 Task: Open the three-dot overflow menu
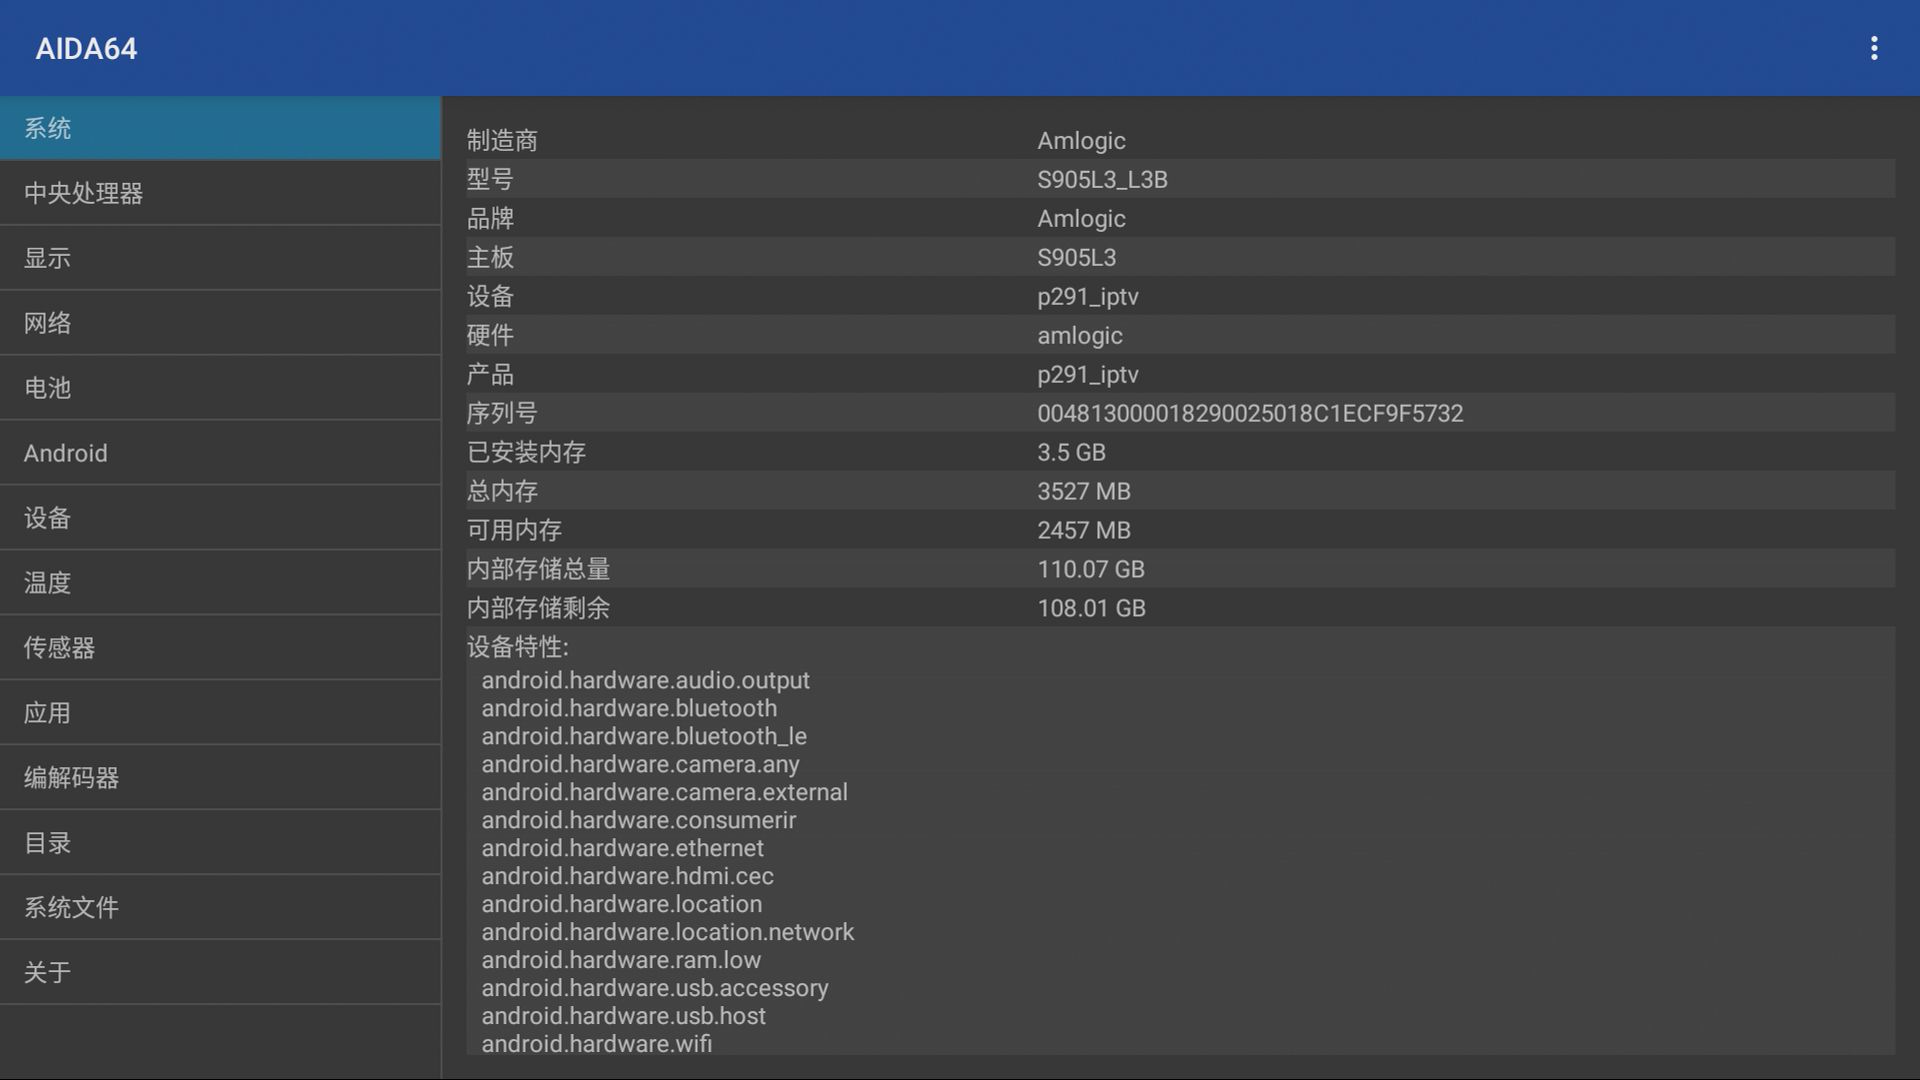[1874, 48]
